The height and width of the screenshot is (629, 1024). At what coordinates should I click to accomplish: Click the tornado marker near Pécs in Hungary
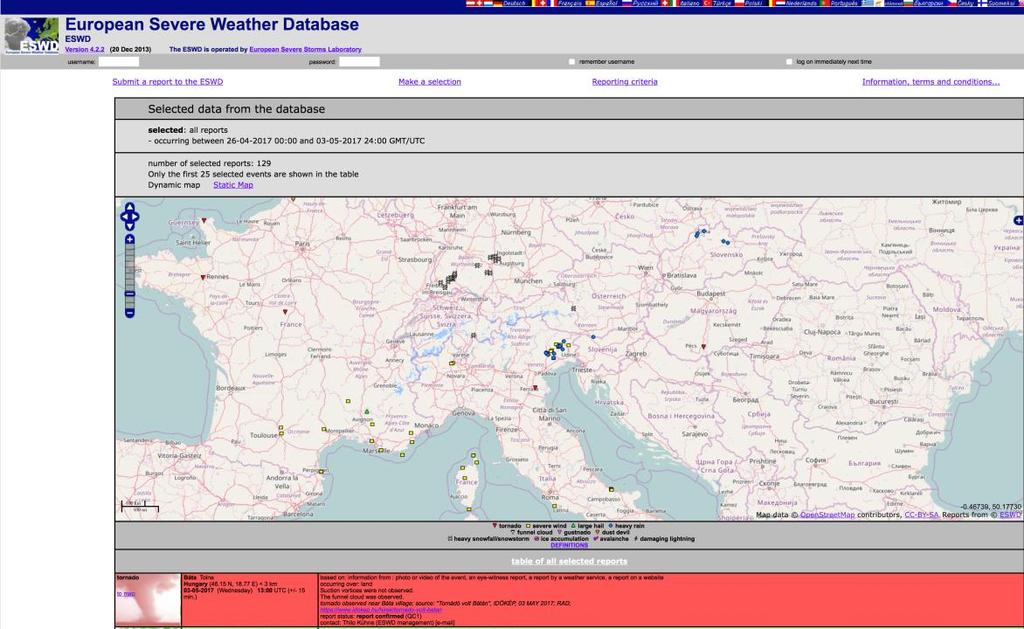click(x=703, y=347)
